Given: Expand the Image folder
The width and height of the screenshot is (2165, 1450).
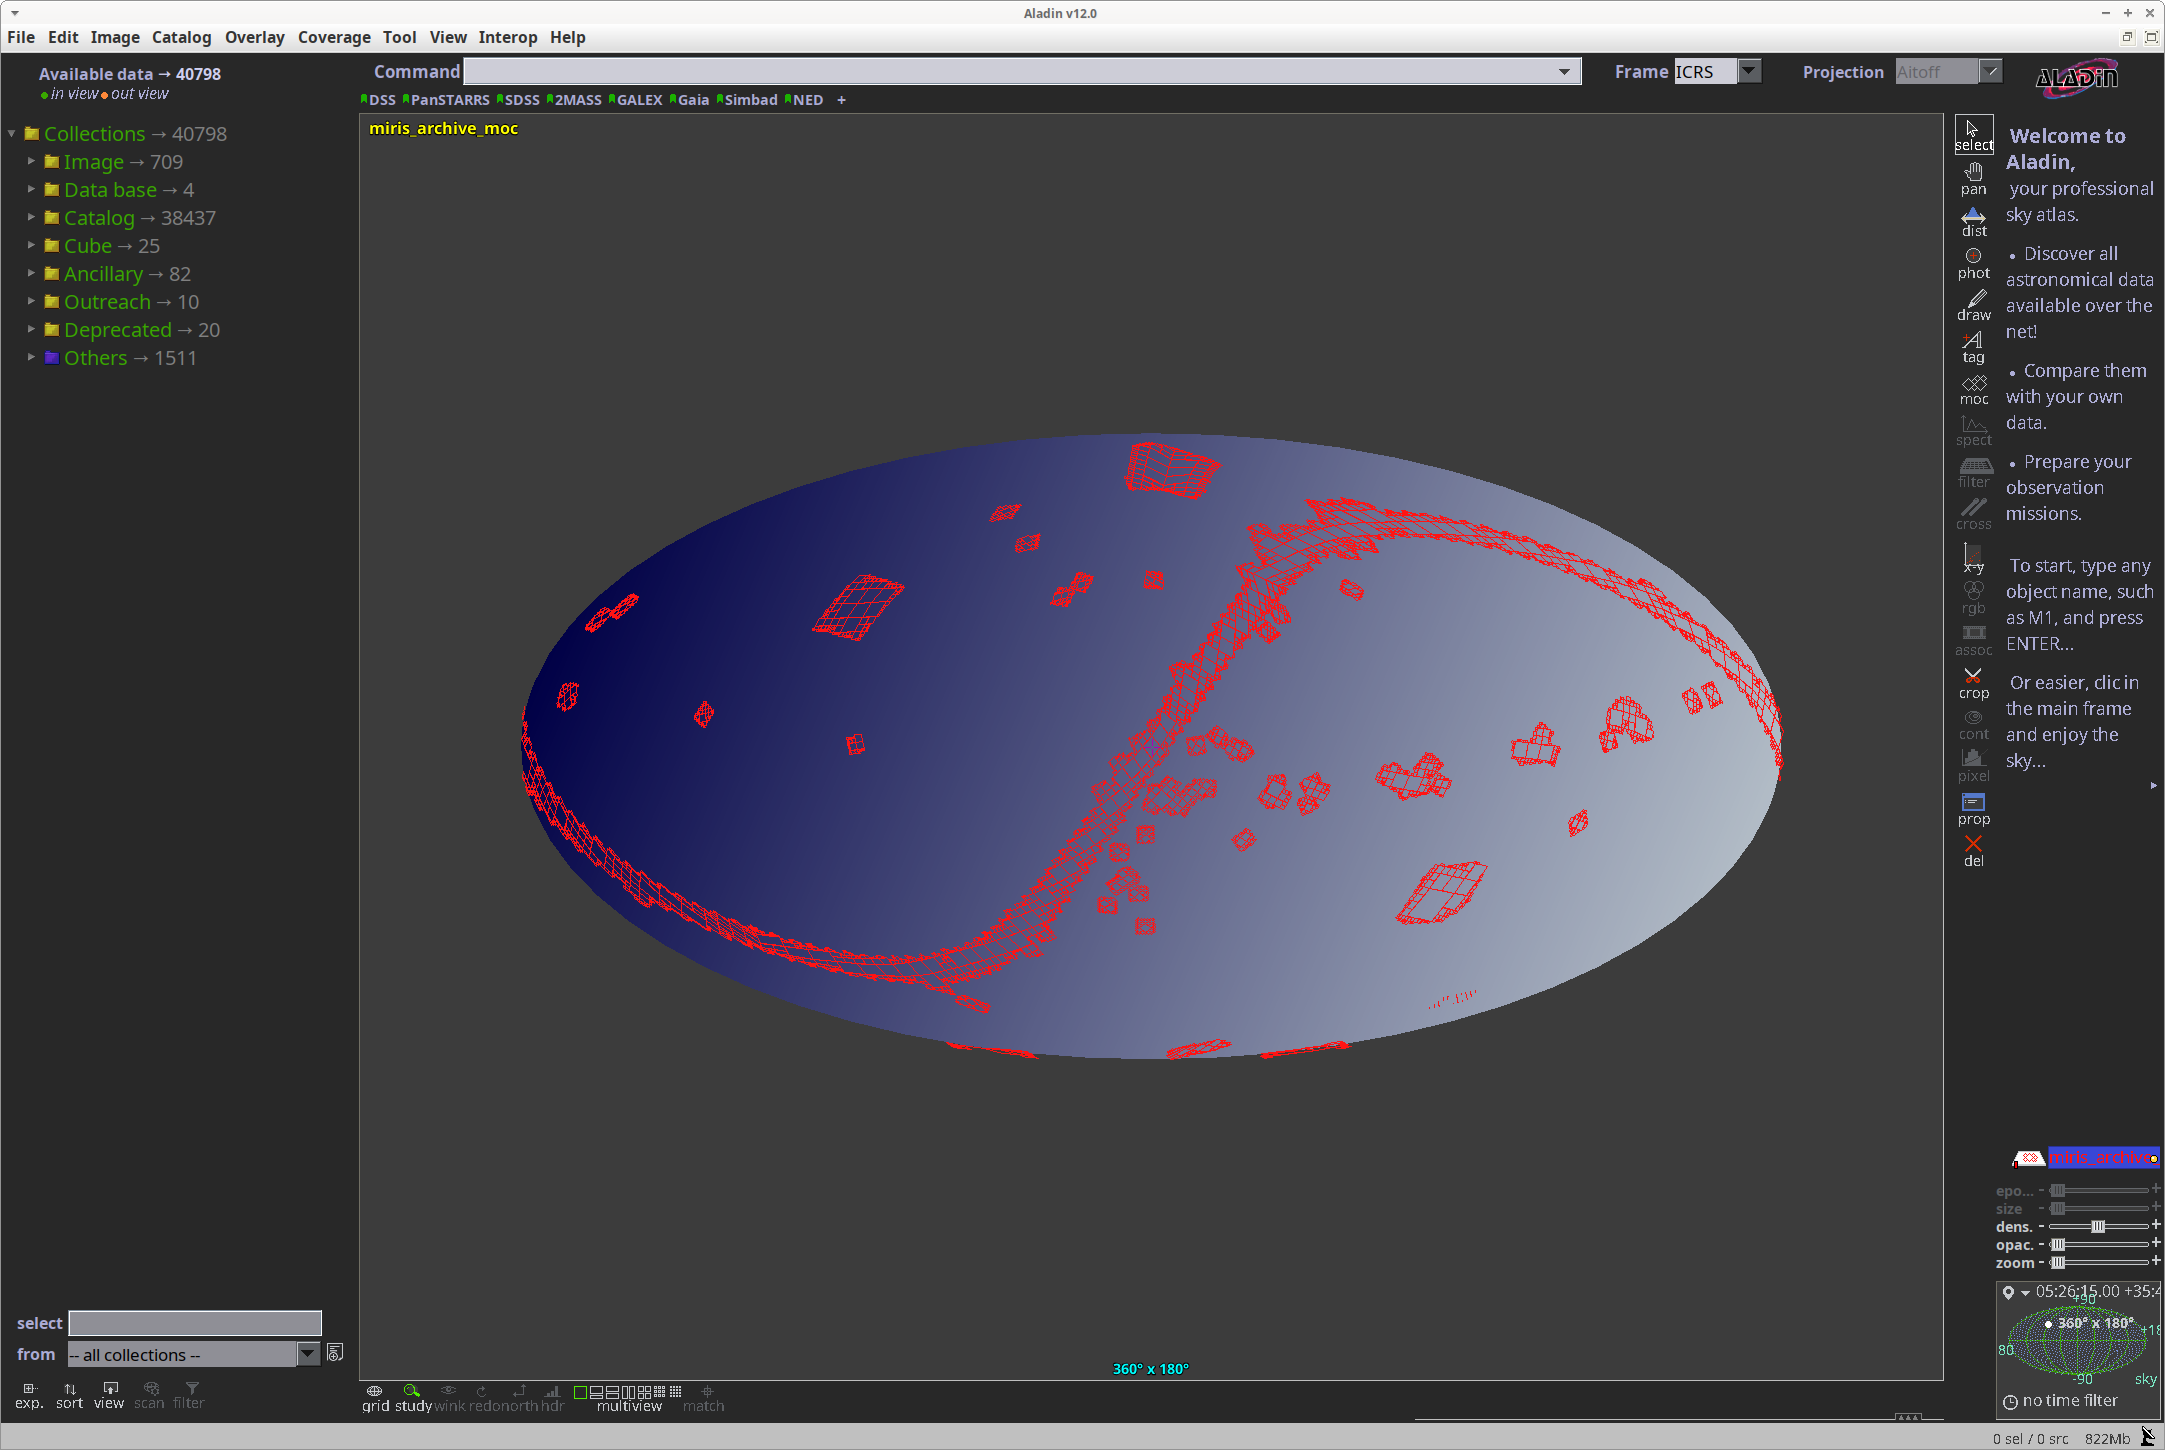Looking at the screenshot, I should (31, 161).
